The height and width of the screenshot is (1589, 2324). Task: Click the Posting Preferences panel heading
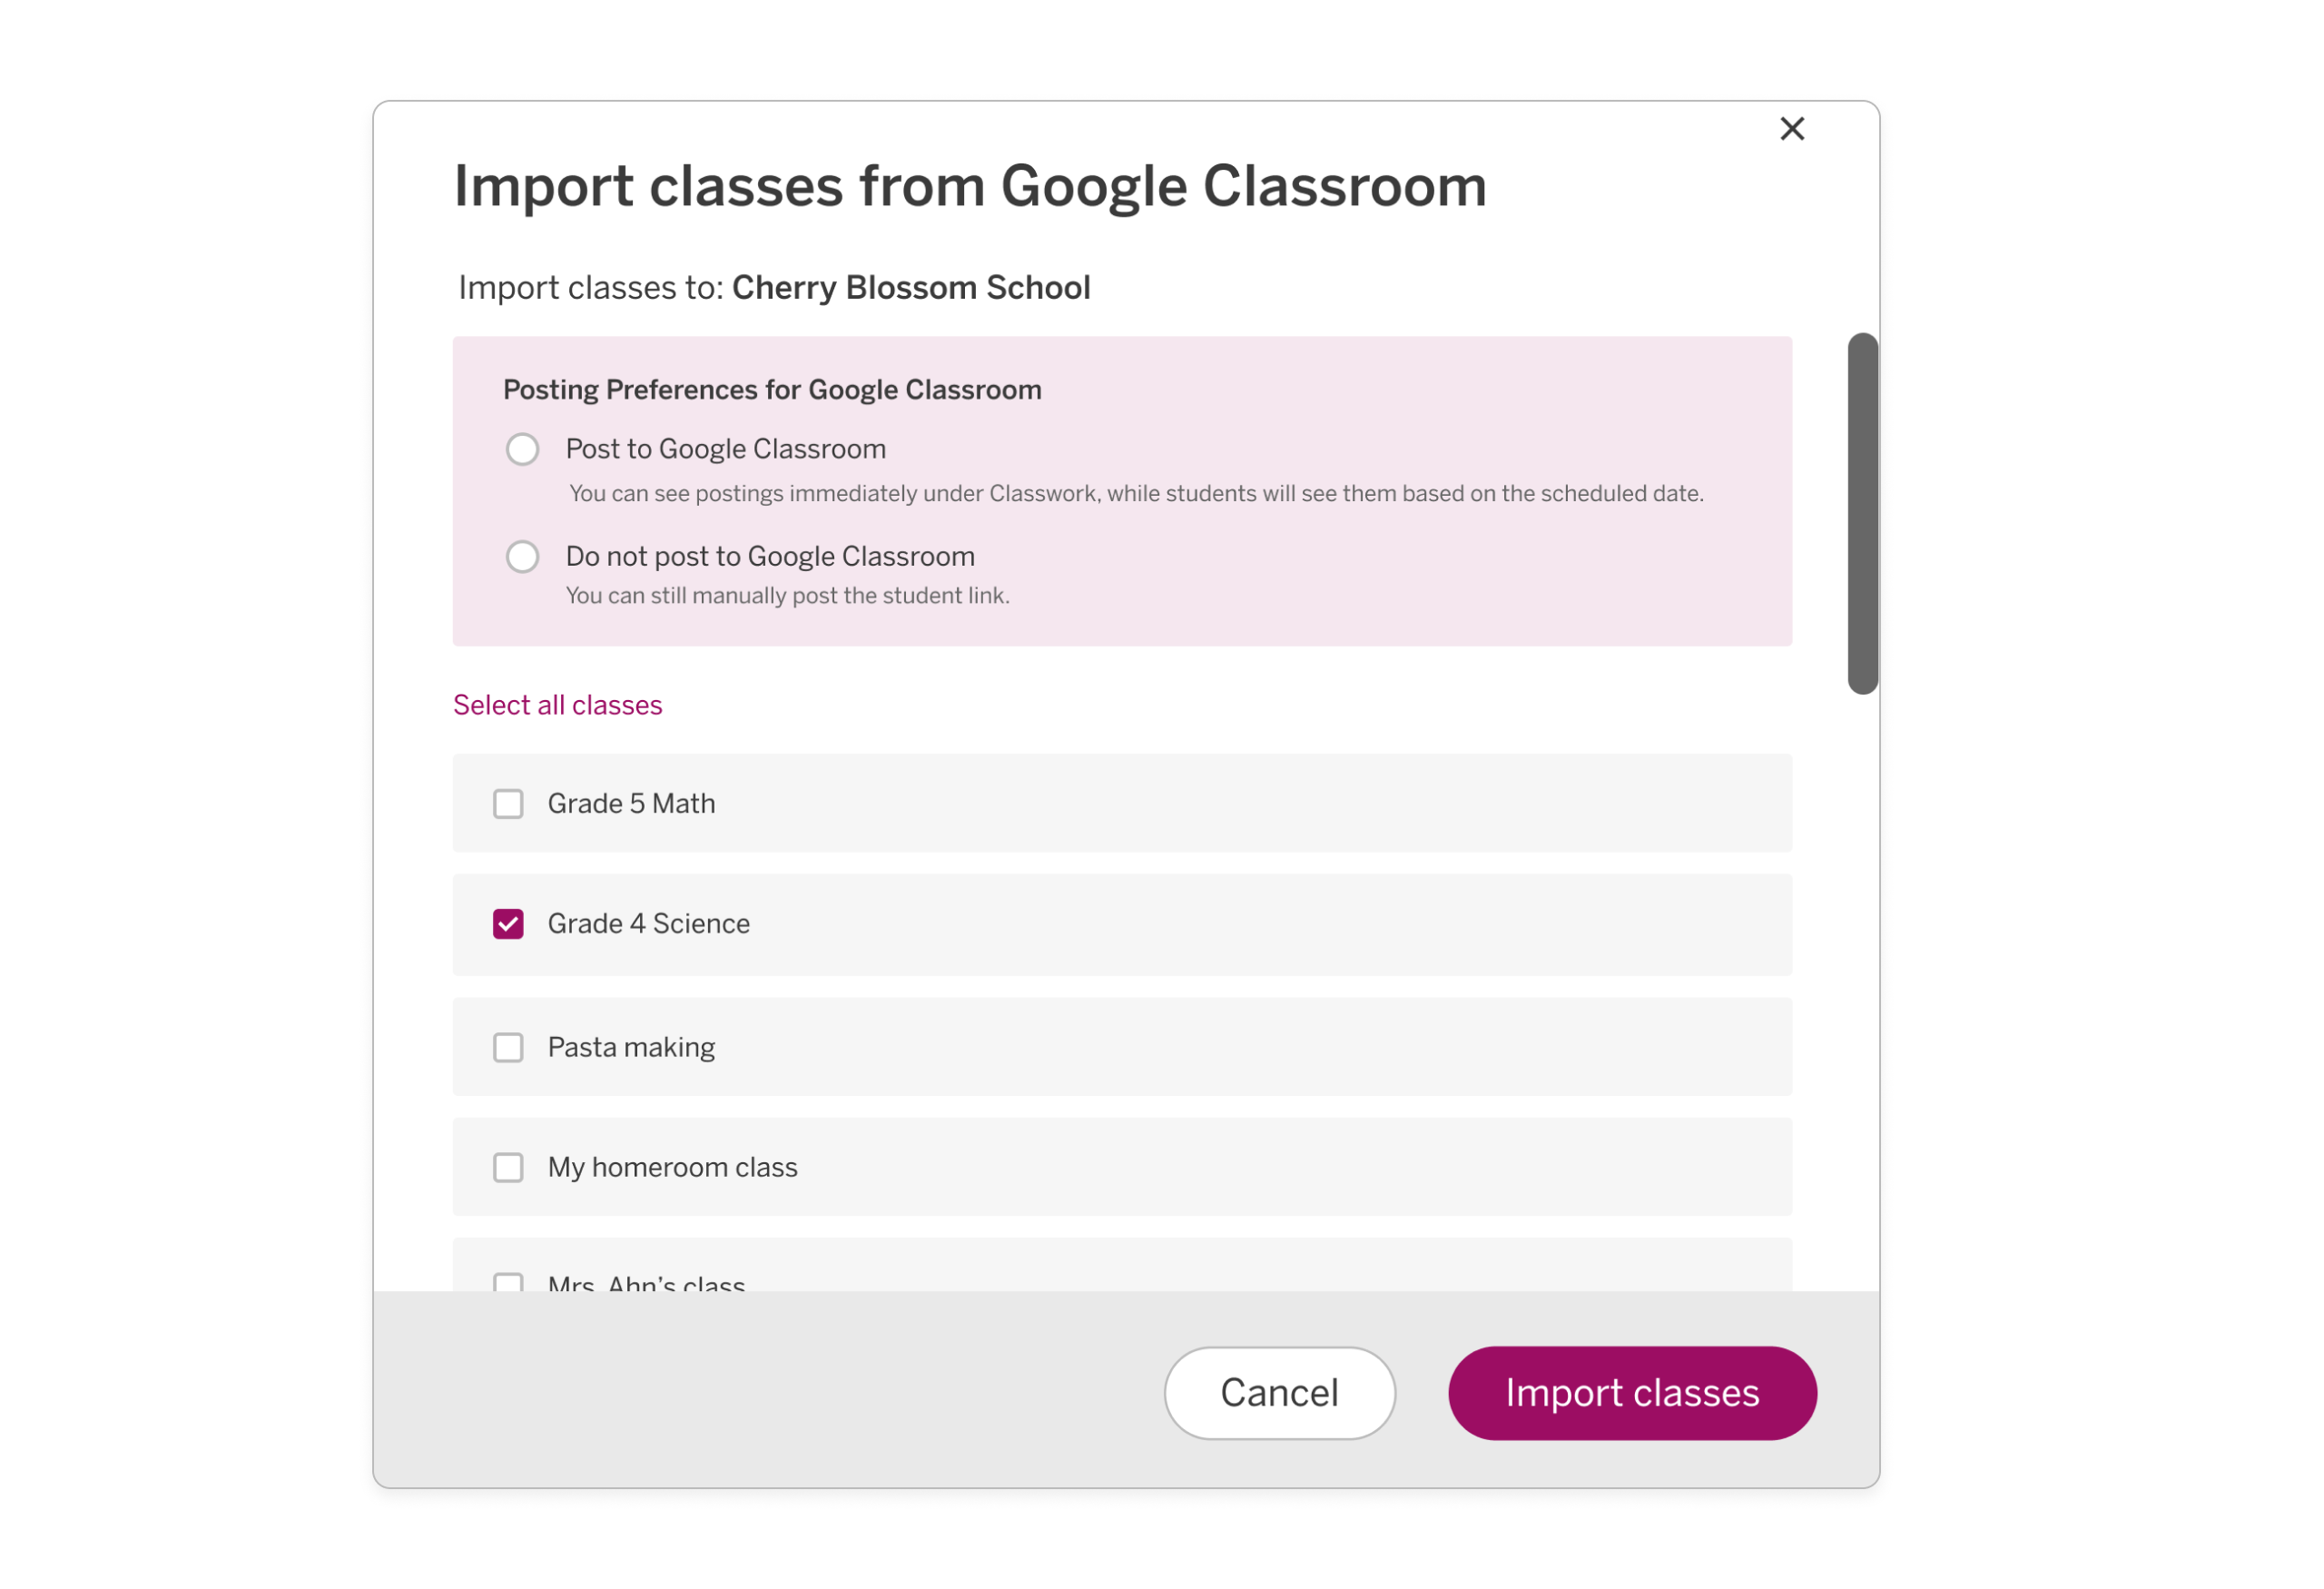[x=772, y=390]
